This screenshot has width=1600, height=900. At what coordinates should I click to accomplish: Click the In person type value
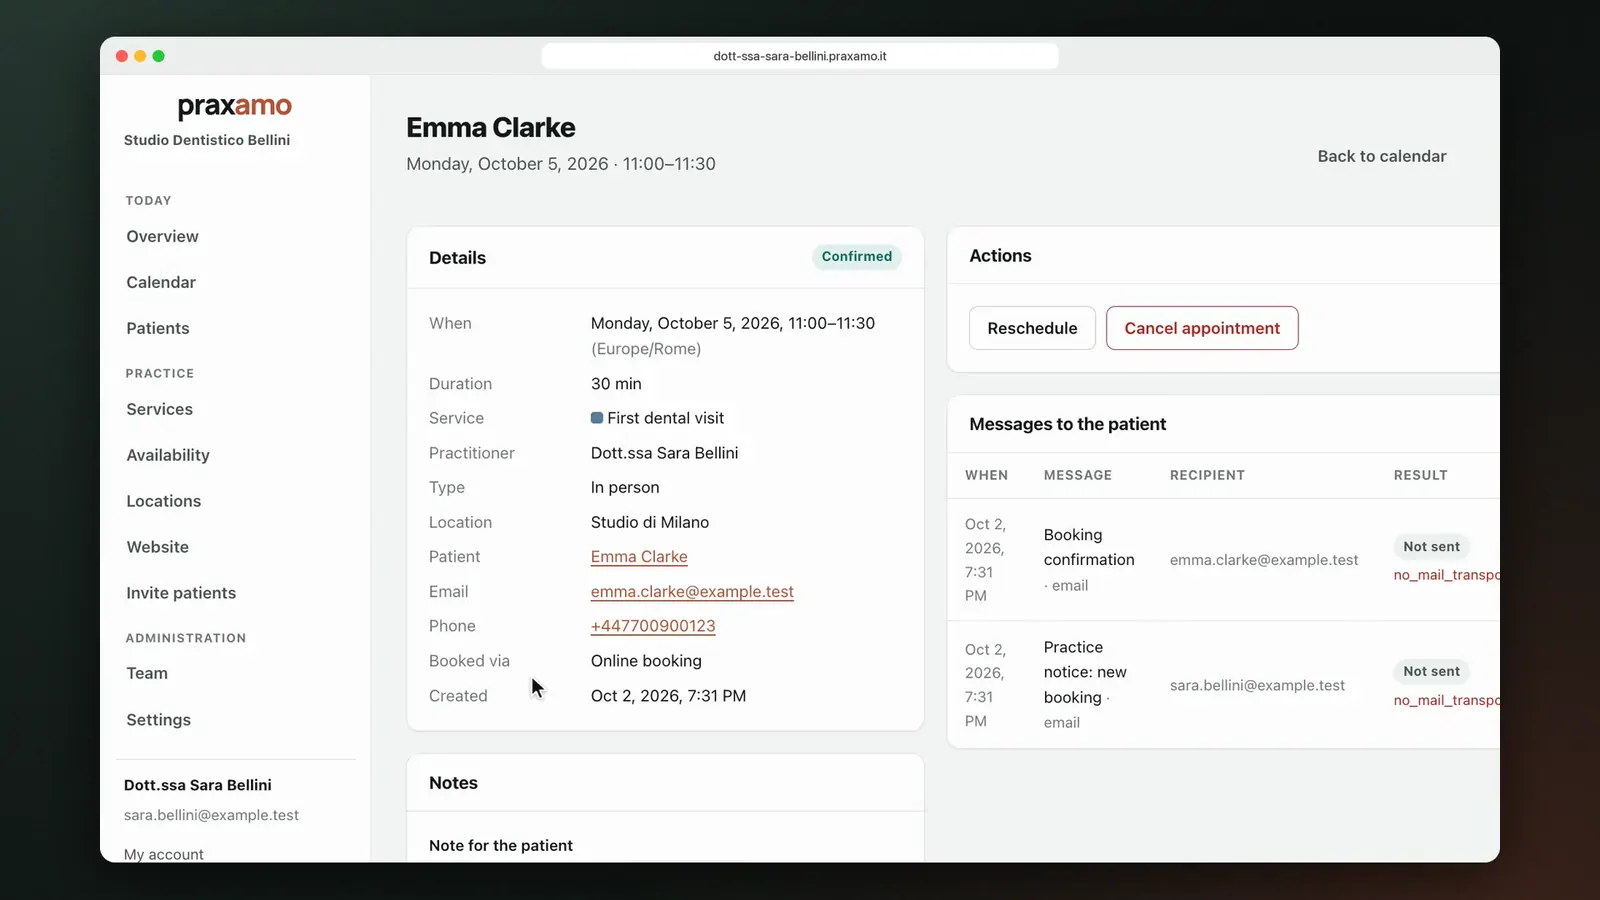(x=625, y=488)
